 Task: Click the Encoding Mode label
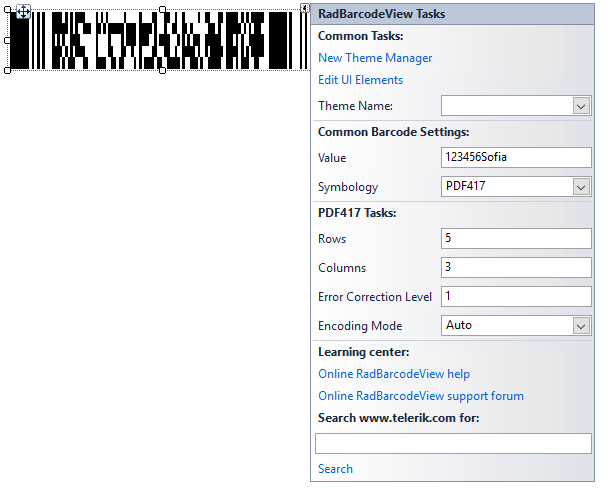(360, 326)
